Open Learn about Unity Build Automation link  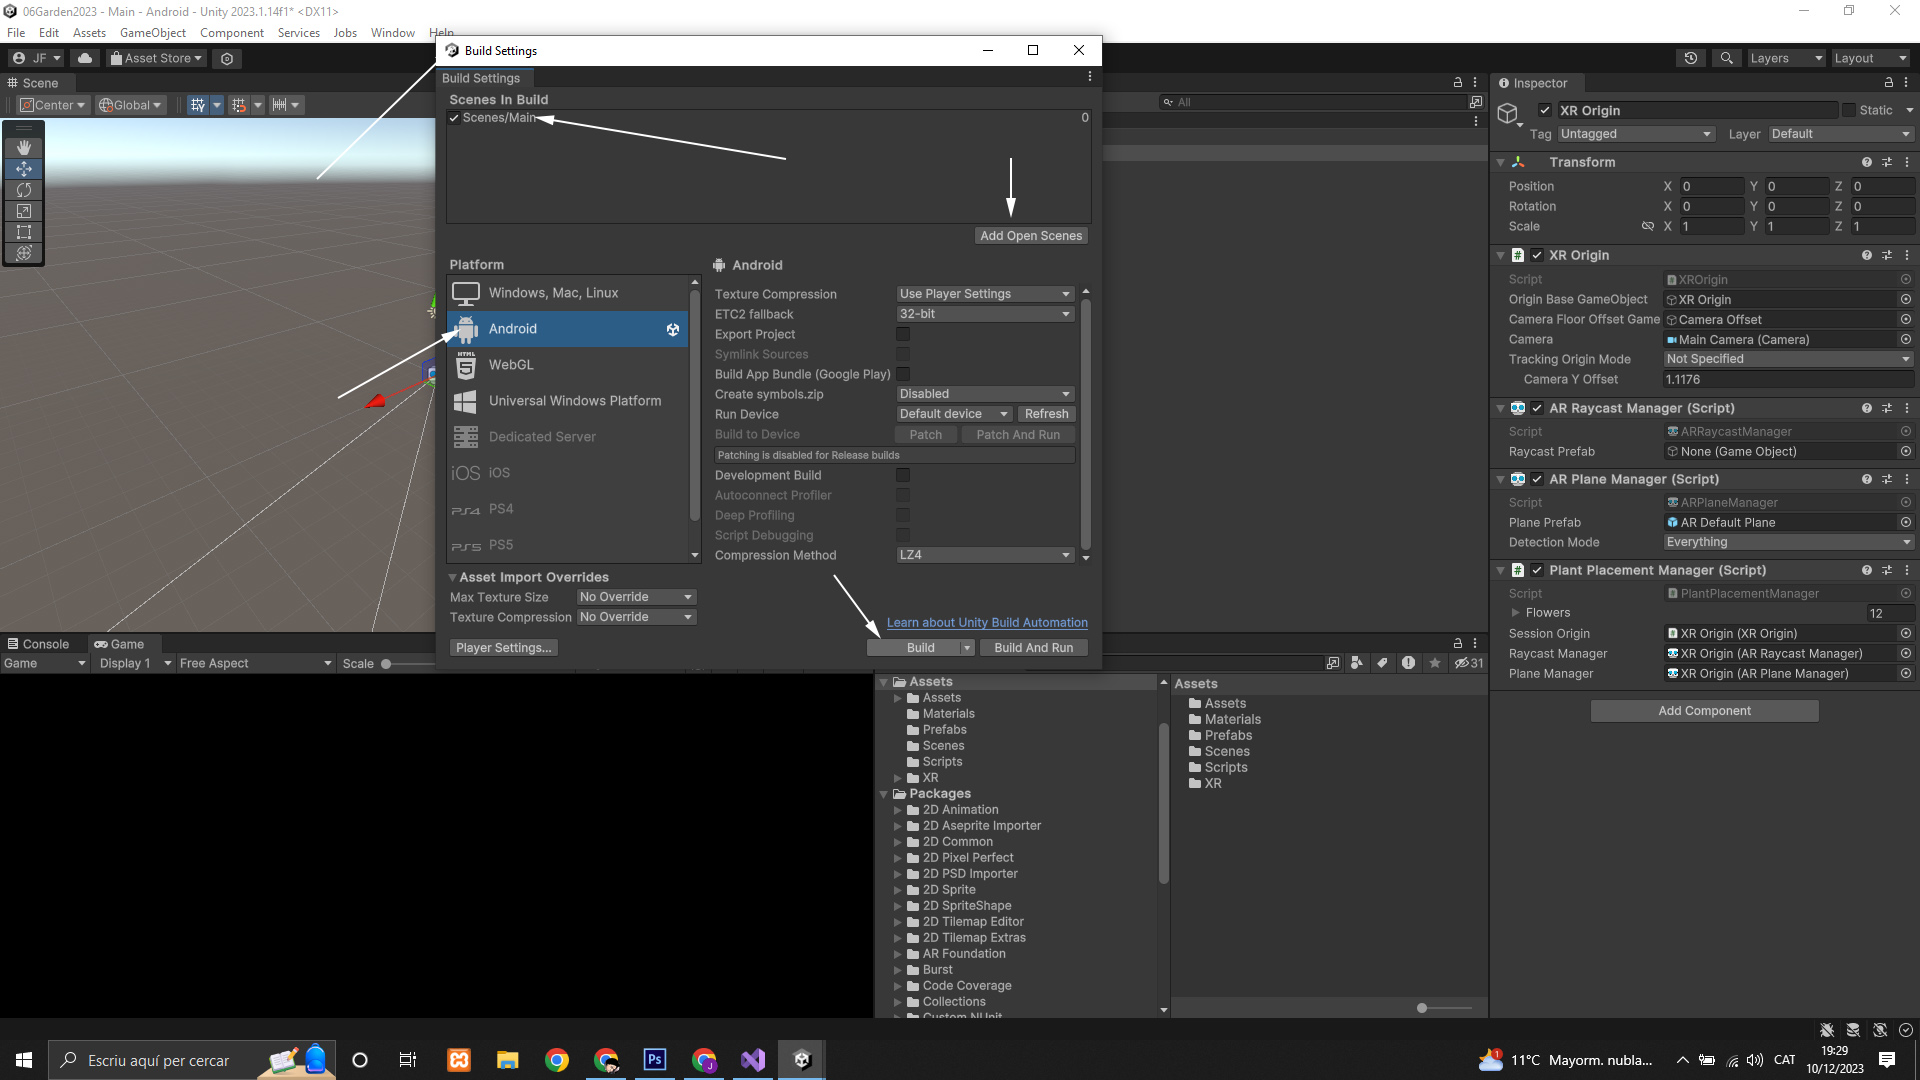[986, 622]
